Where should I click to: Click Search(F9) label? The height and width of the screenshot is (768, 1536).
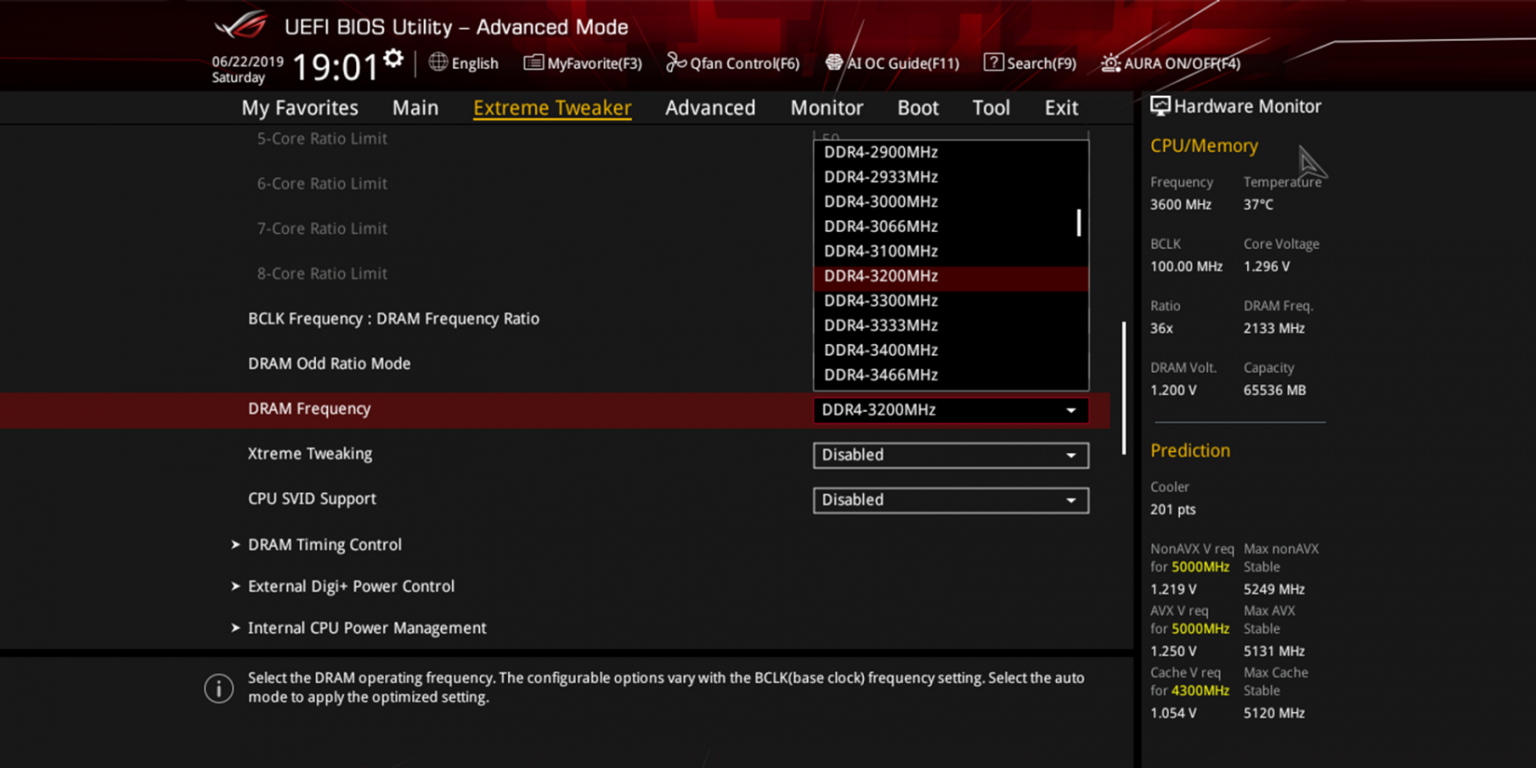(1041, 63)
